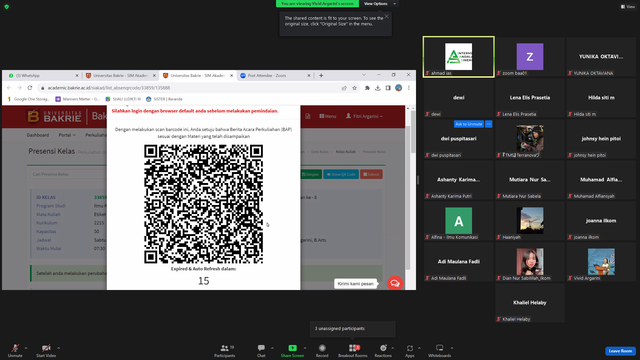Screen dimensions: 640x360
Task: Click the browser share page icon
Action: click(344, 88)
